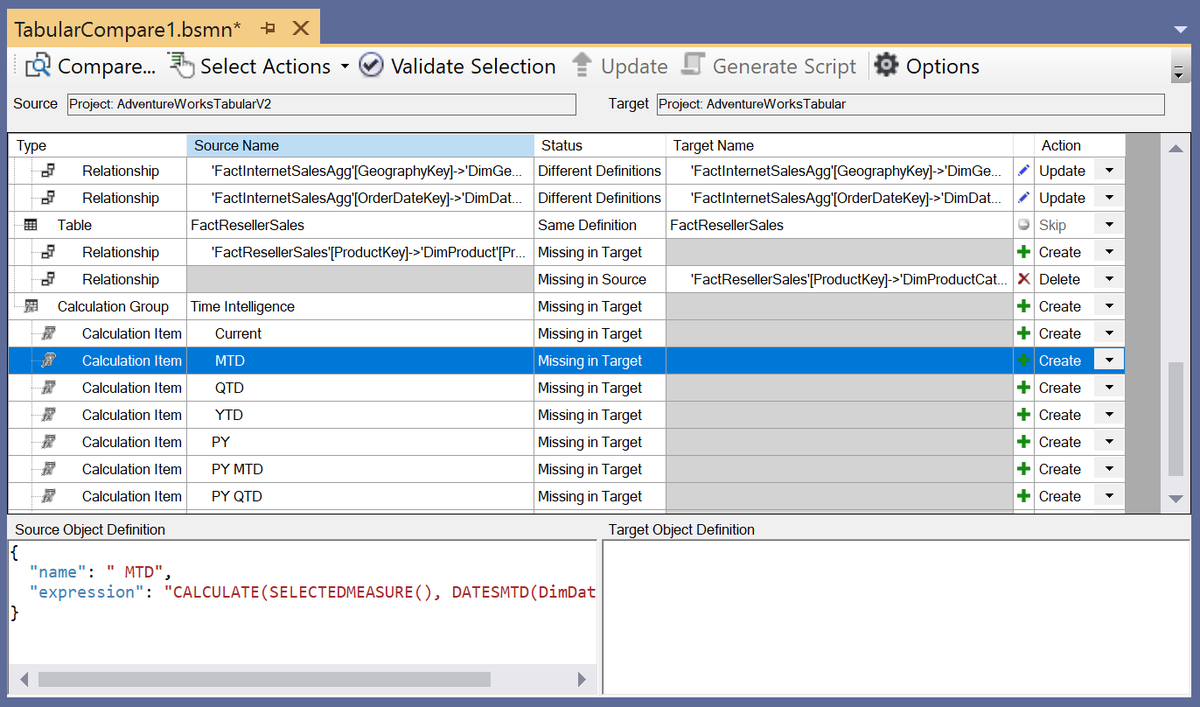Open action dropdown for the Delete relationship row
This screenshot has width=1200, height=707.
pyautogui.click(x=1109, y=279)
